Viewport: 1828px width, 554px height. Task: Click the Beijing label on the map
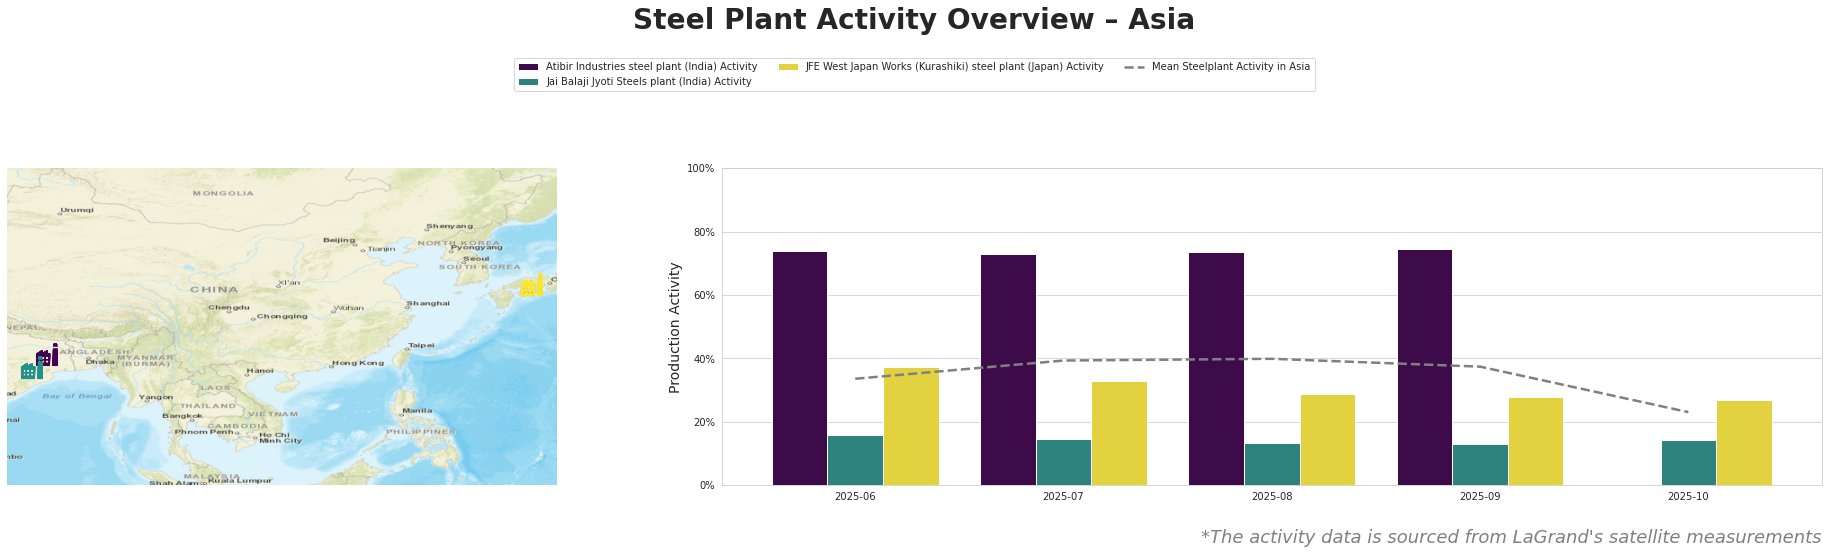pyautogui.click(x=339, y=240)
